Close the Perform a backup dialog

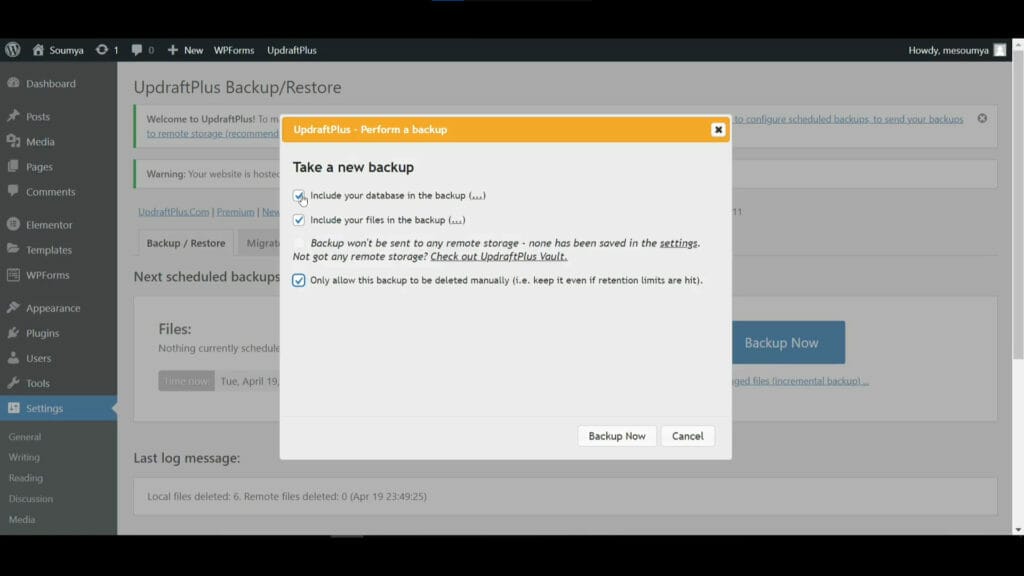718,129
